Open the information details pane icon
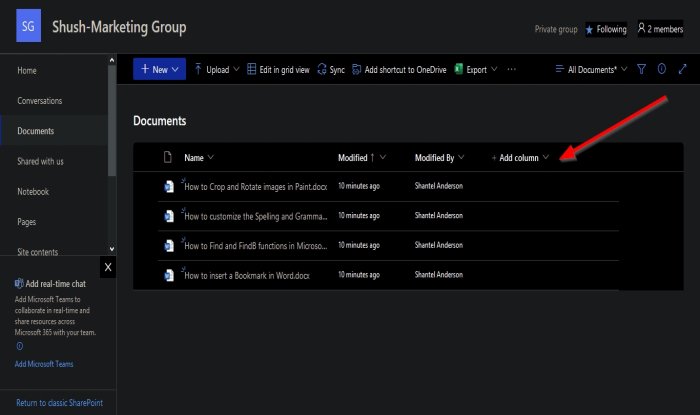The image size is (700, 415). [662, 70]
